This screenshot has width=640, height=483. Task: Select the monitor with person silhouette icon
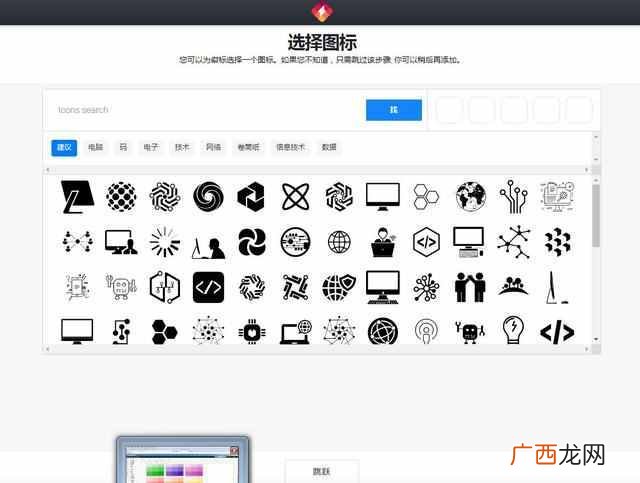(121, 242)
